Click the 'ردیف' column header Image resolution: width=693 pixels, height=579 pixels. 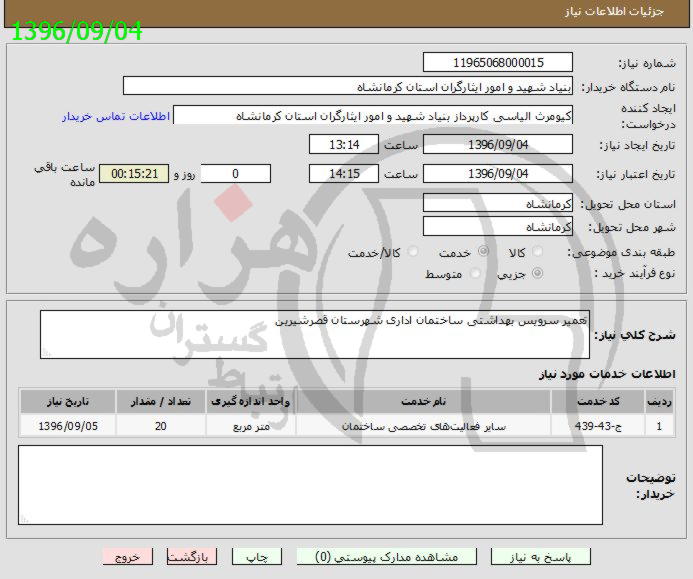tap(659, 401)
